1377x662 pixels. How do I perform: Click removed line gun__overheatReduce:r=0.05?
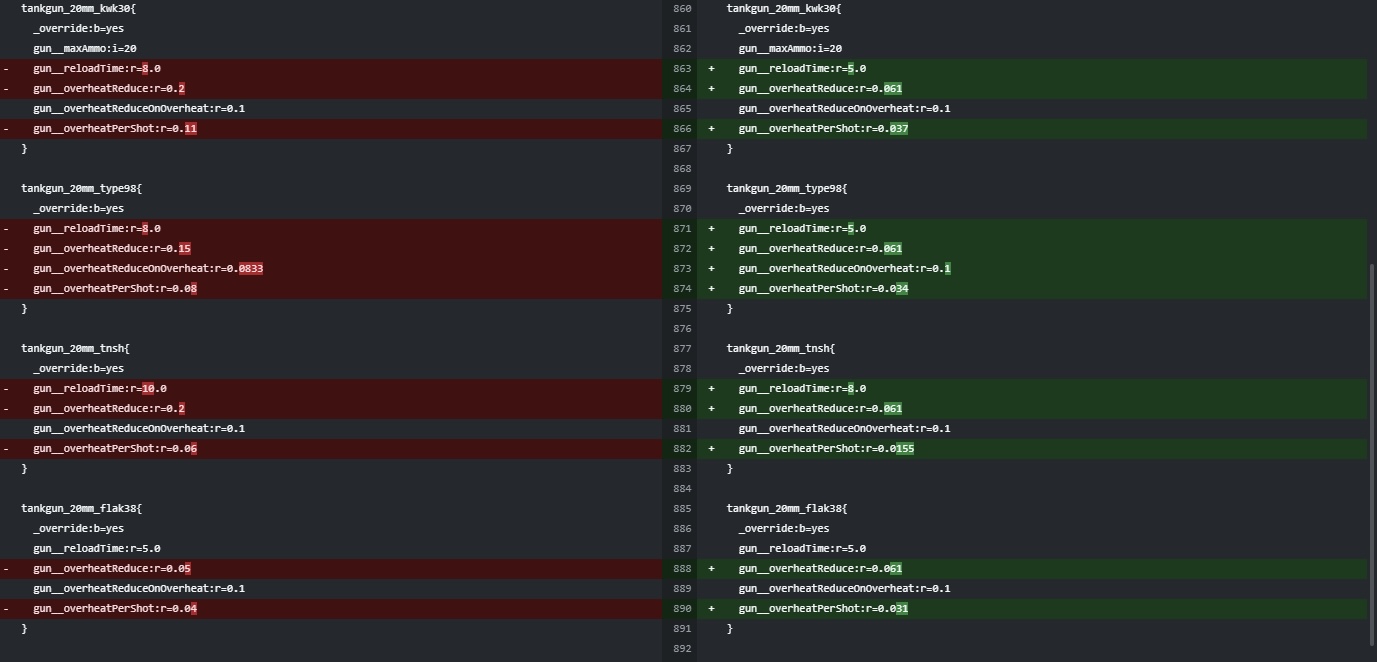(x=112, y=569)
